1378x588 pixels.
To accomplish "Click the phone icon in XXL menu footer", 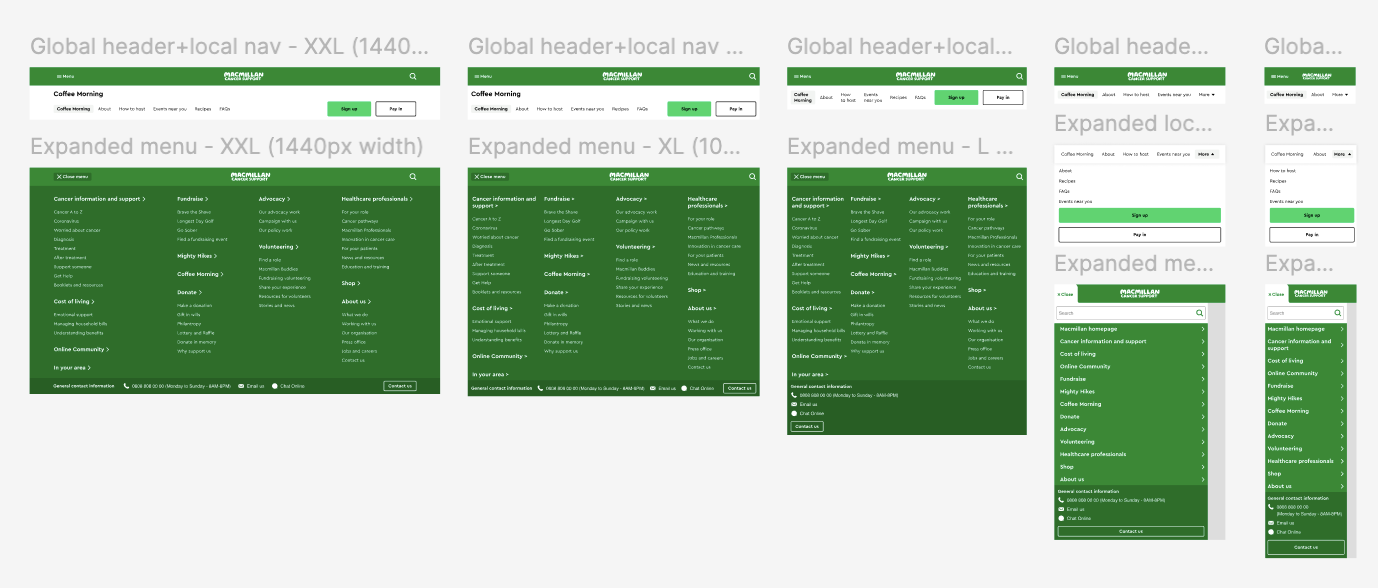I will [127, 386].
